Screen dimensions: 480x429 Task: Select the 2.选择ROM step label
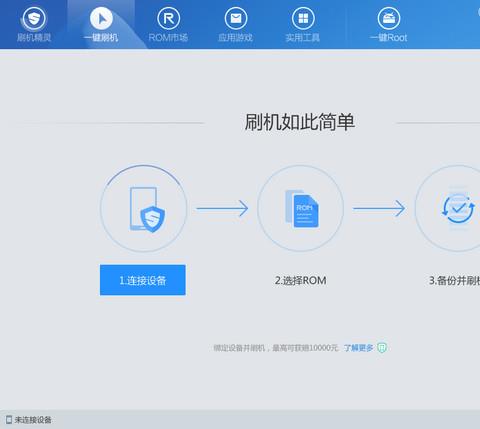(x=301, y=281)
